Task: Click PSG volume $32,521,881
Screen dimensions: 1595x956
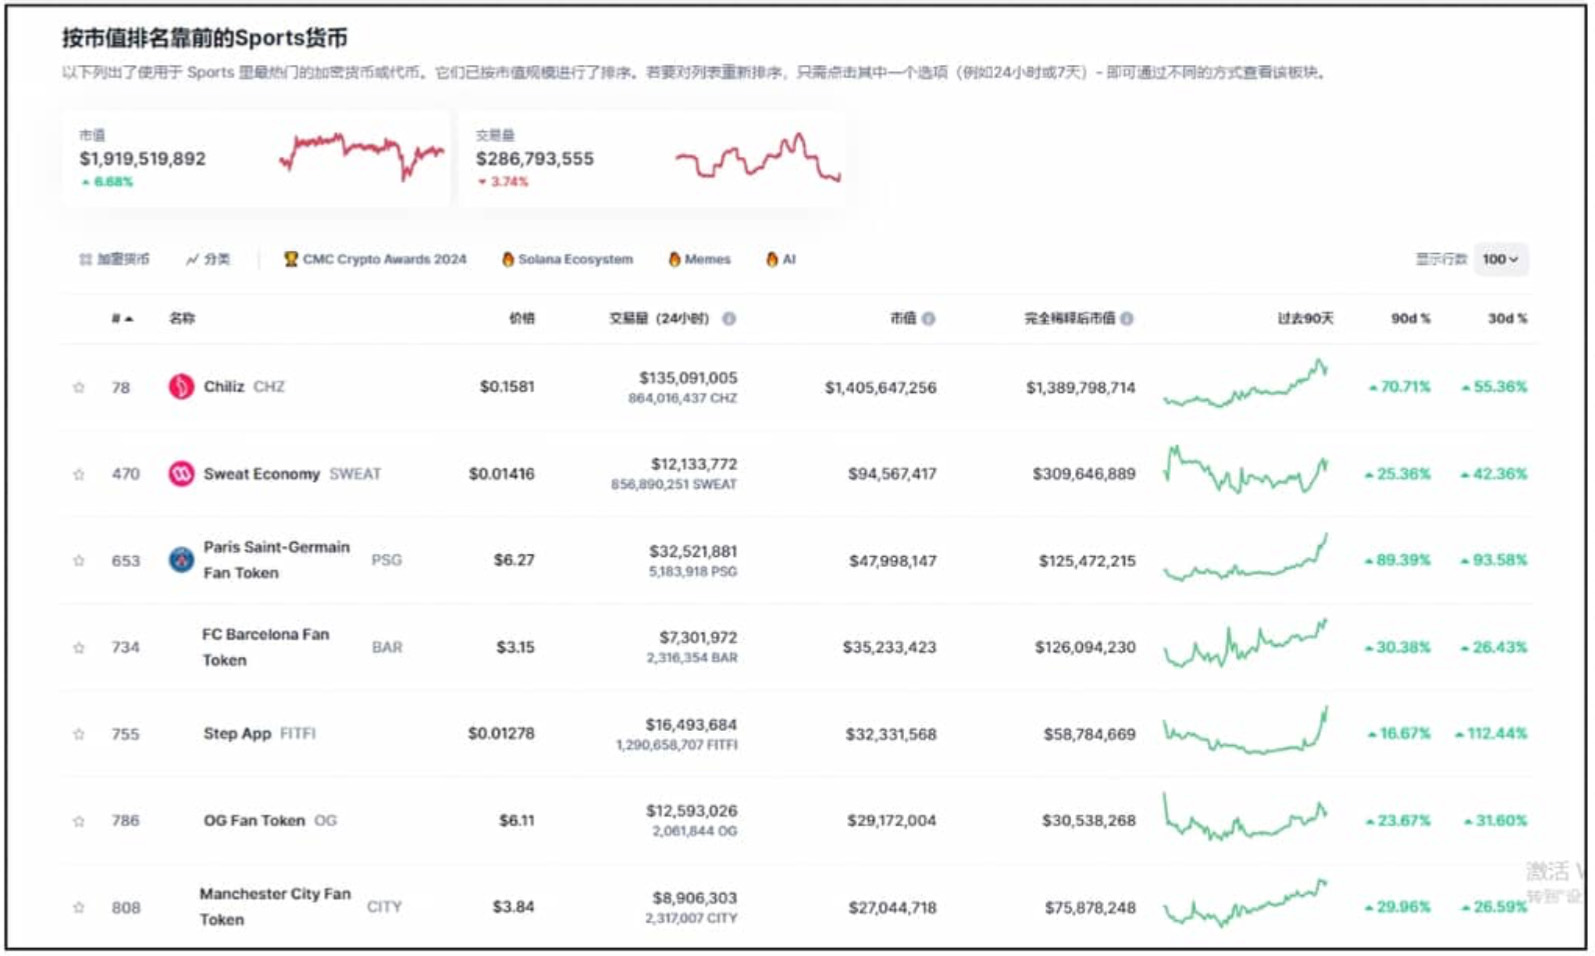Action: 693,551
